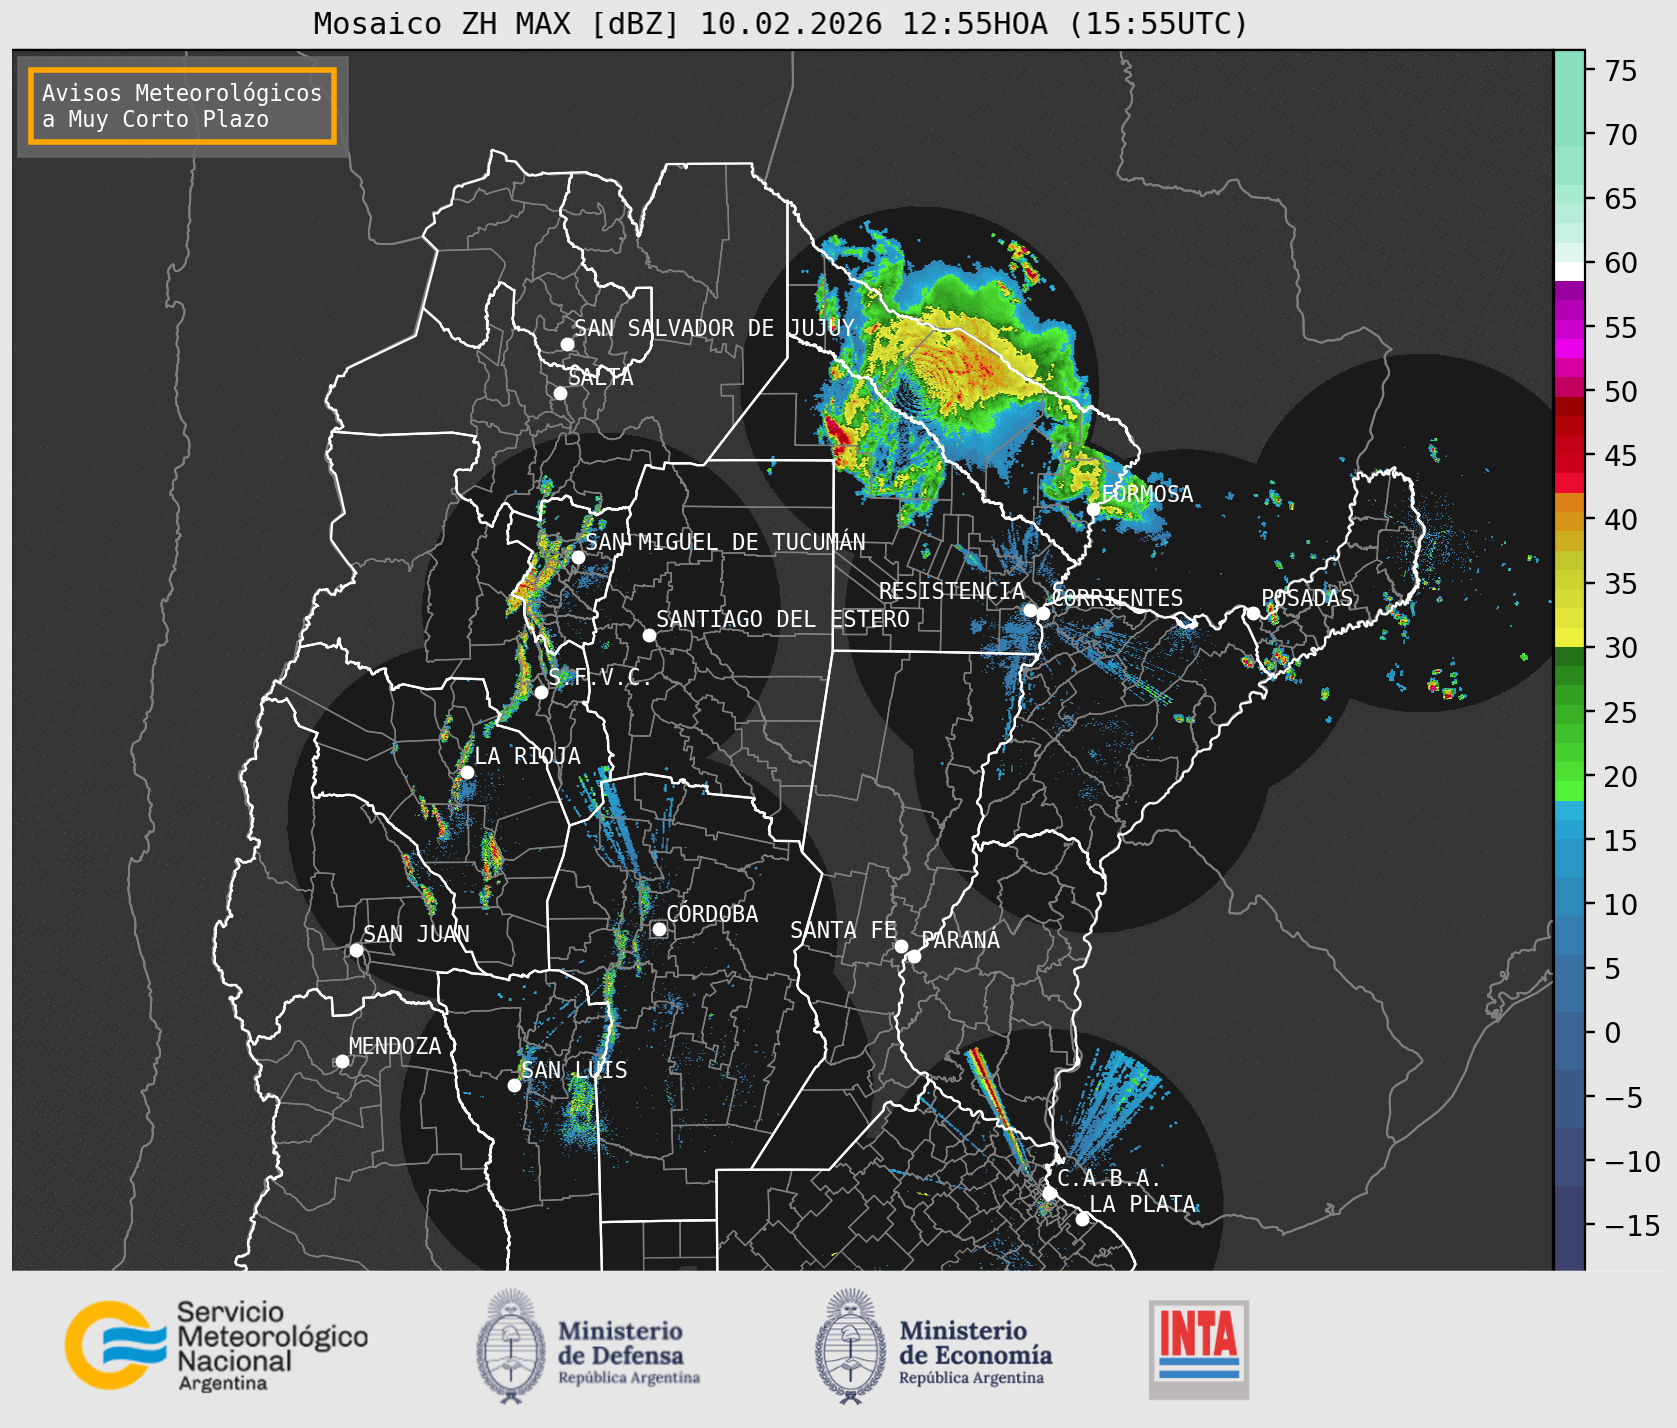Select the La Rioja city marker
Screen dimensions: 1677x1428
(467, 772)
